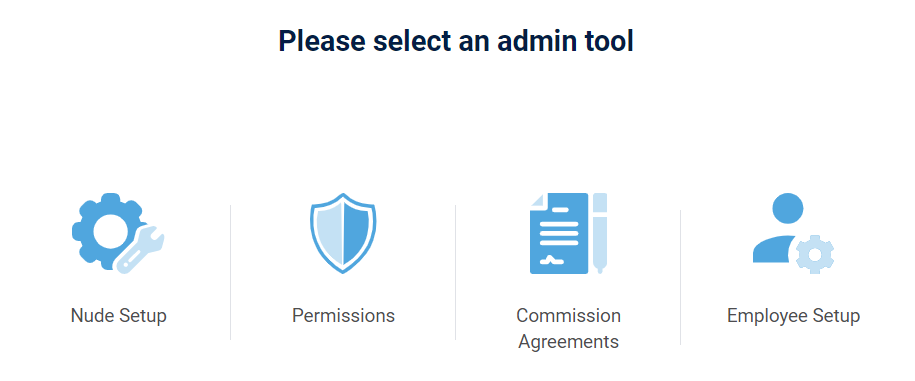The image size is (915, 381).
Task: Click the divider between Commission Agreements and Employee Setup
Action: tap(680, 277)
